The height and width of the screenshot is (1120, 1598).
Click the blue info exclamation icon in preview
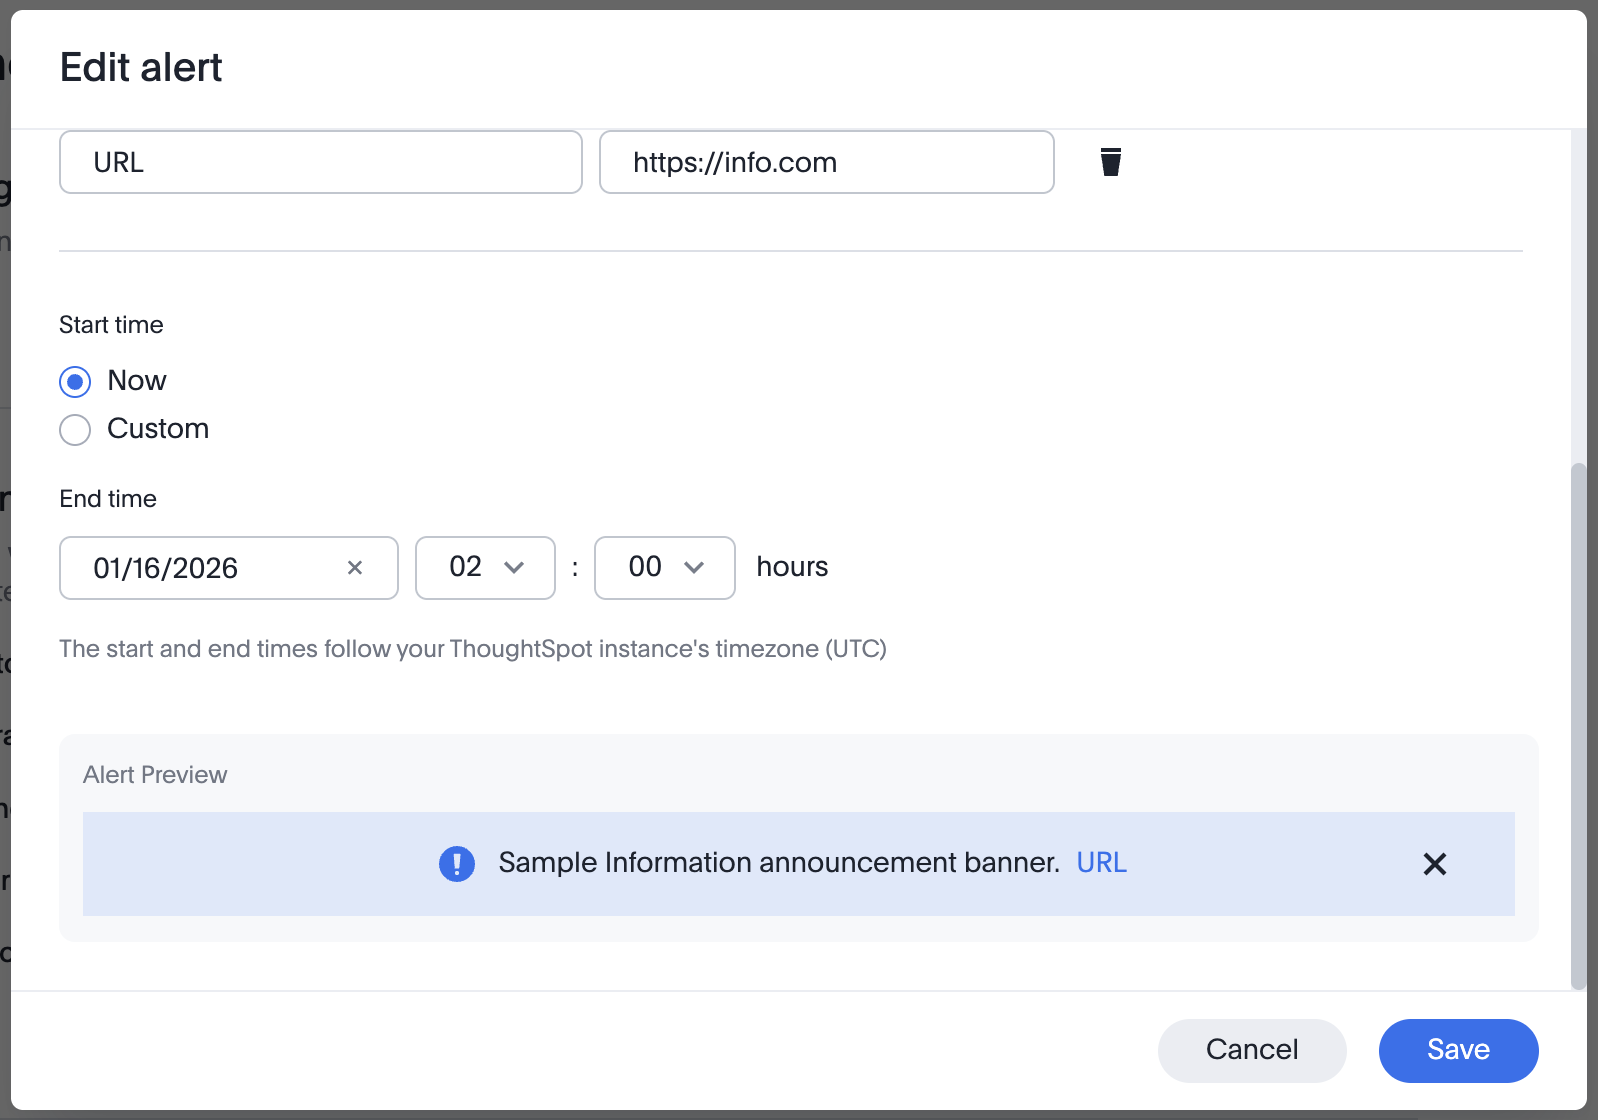point(457,864)
